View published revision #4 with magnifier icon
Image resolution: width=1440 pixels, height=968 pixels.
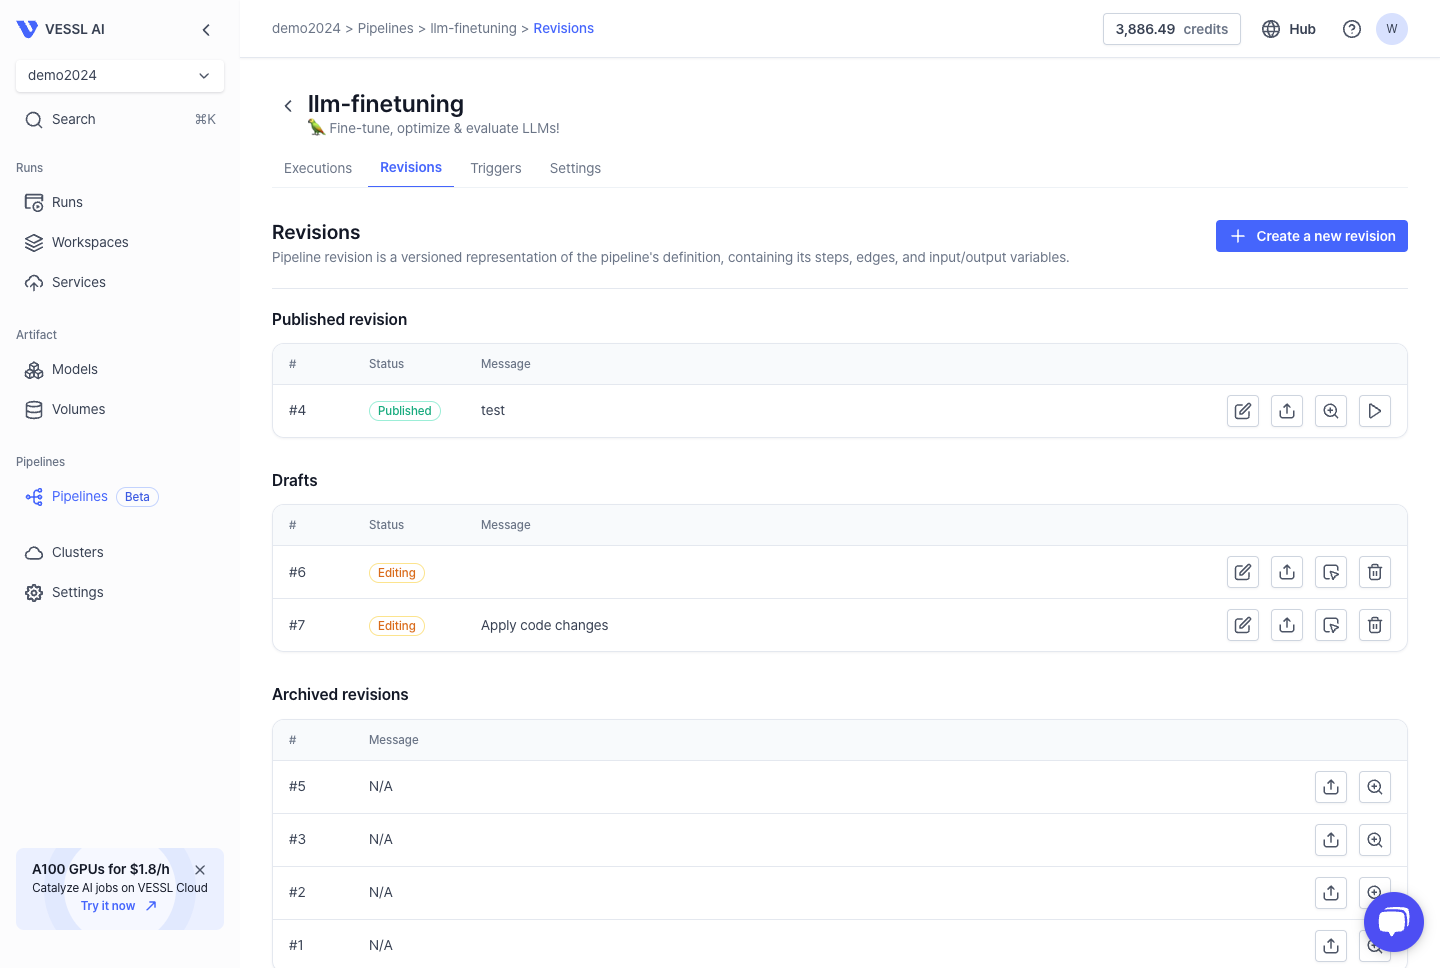[x=1331, y=411]
